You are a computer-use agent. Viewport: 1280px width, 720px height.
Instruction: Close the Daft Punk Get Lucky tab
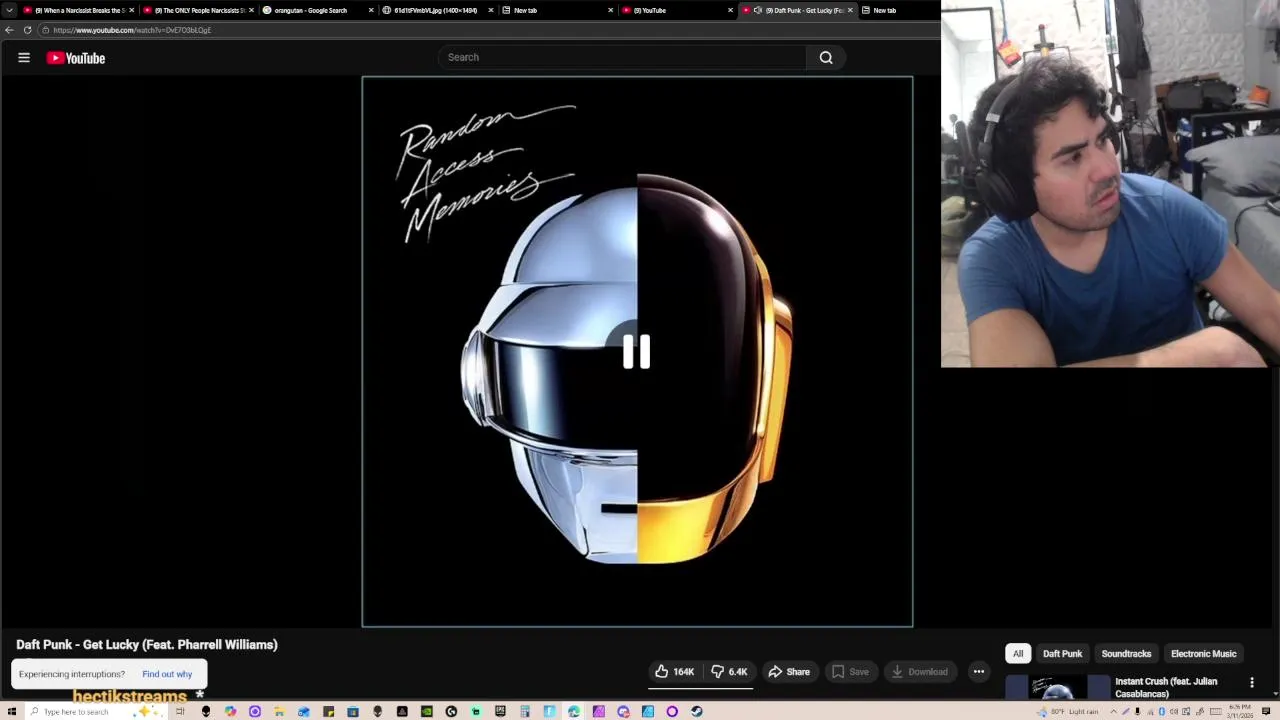pyautogui.click(x=850, y=10)
